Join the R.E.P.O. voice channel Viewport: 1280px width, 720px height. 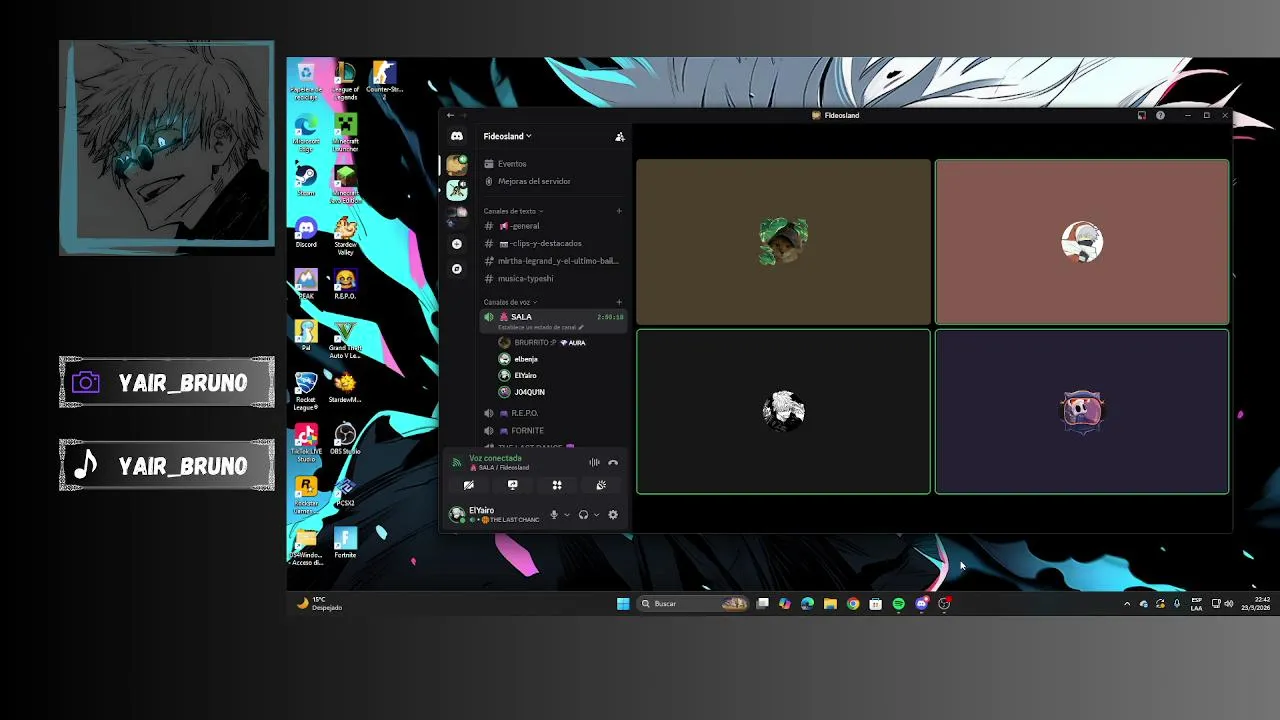point(552,413)
